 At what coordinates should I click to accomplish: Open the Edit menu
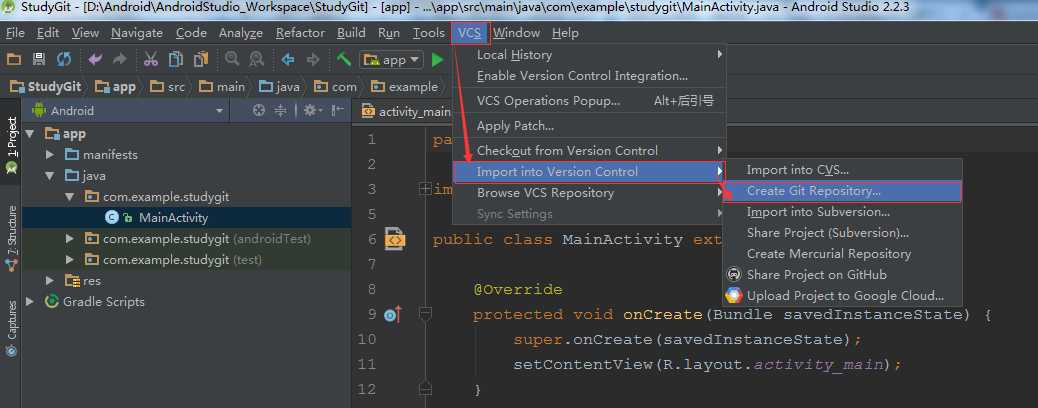(48, 32)
